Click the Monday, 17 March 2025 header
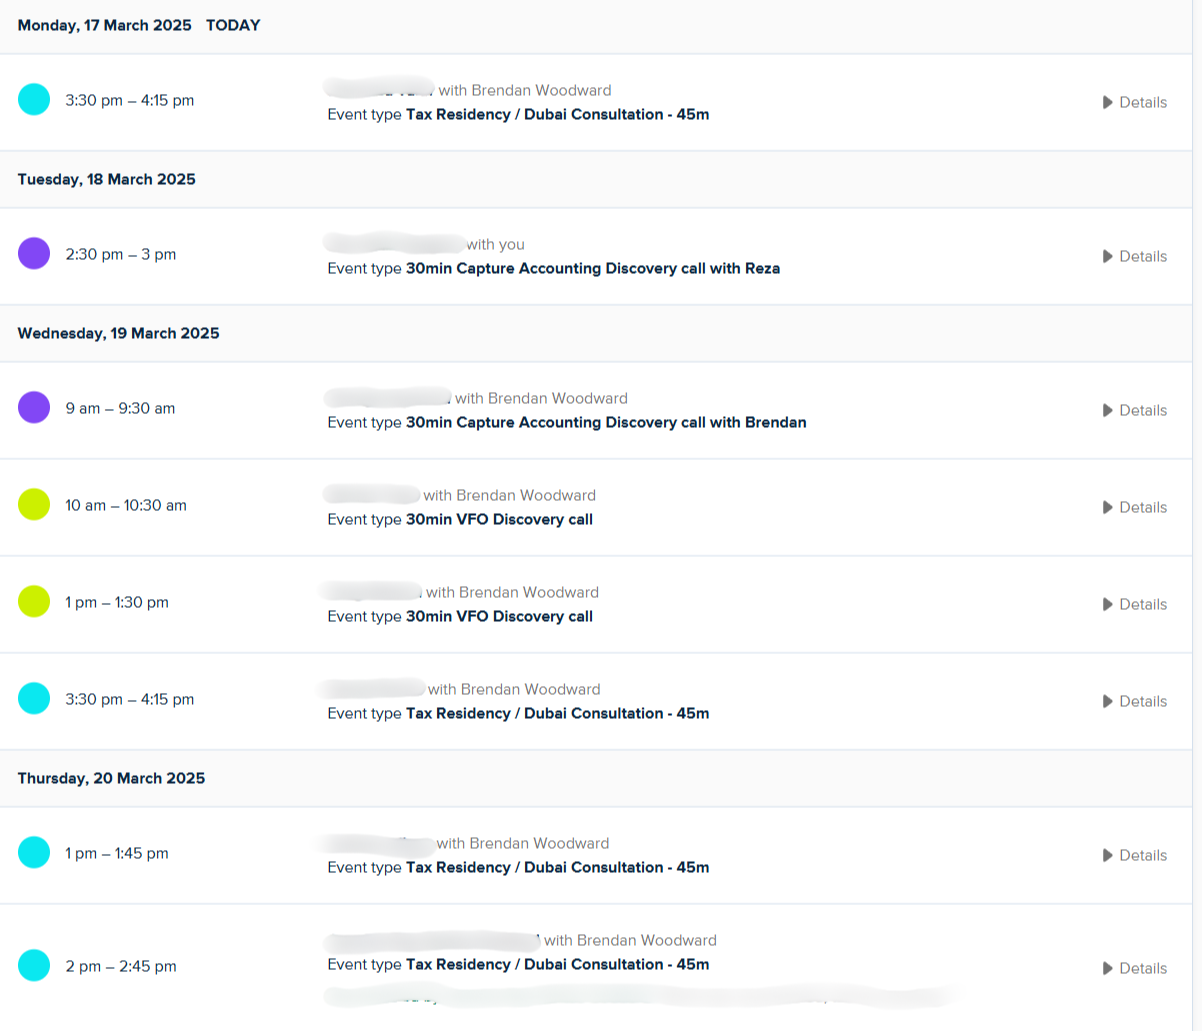The width and height of the screenshot is (1202, 1031). pyautogui.click(x=105, y=26)
